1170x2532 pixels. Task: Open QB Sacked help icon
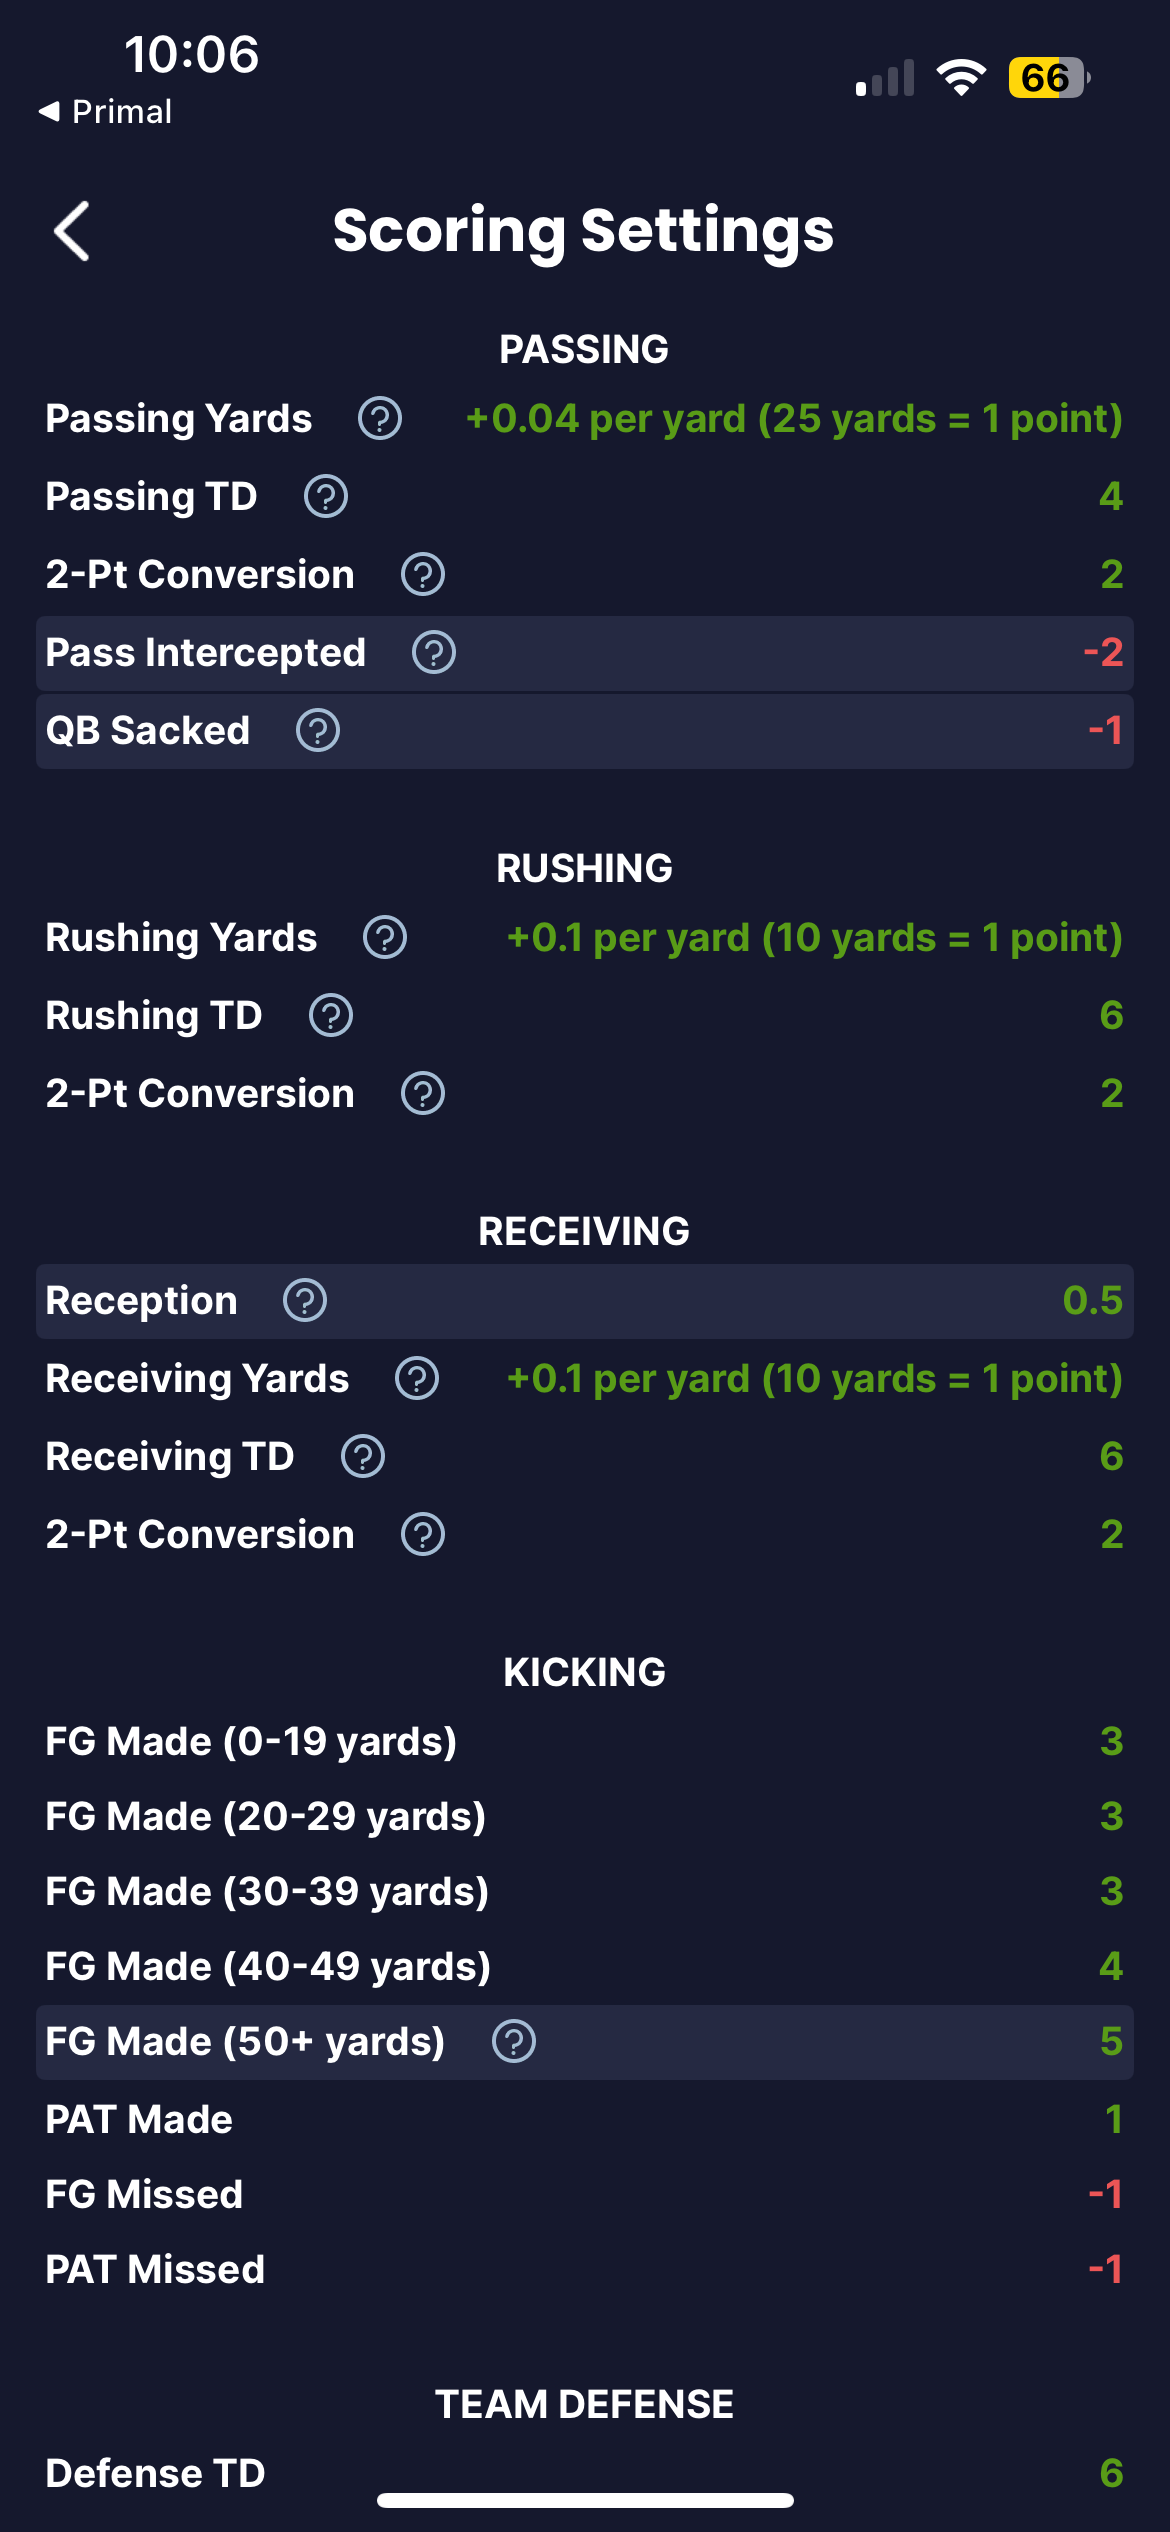(x=318, y=730)
